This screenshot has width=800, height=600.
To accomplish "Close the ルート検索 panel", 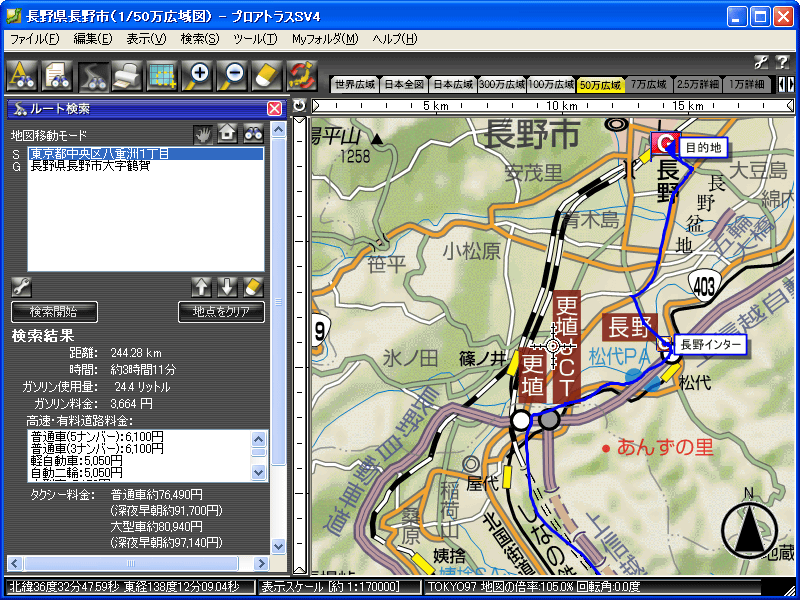I will tap(274, 108).
